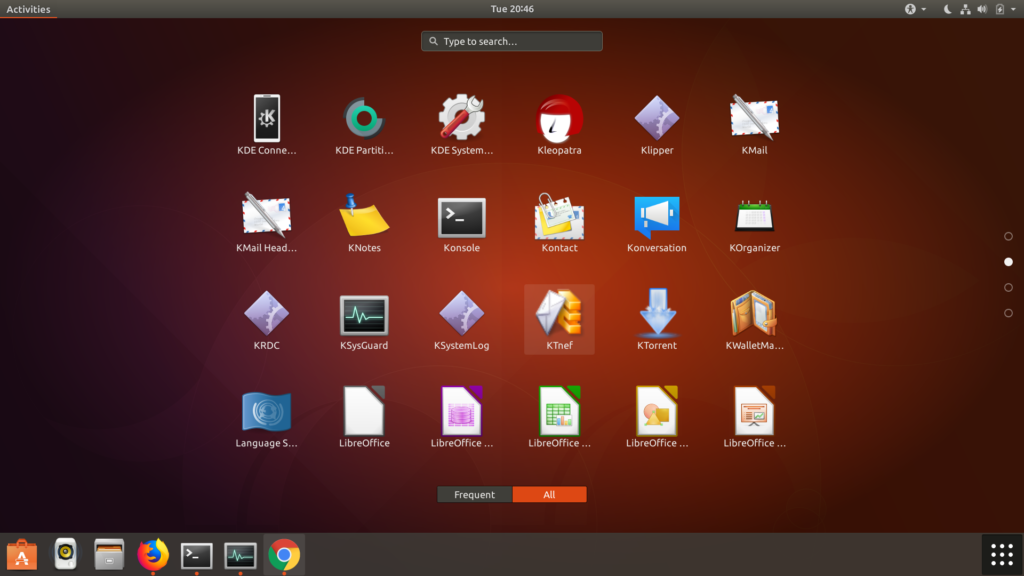
Task: Open System Monitor in the dock
Action: point(240,555)
